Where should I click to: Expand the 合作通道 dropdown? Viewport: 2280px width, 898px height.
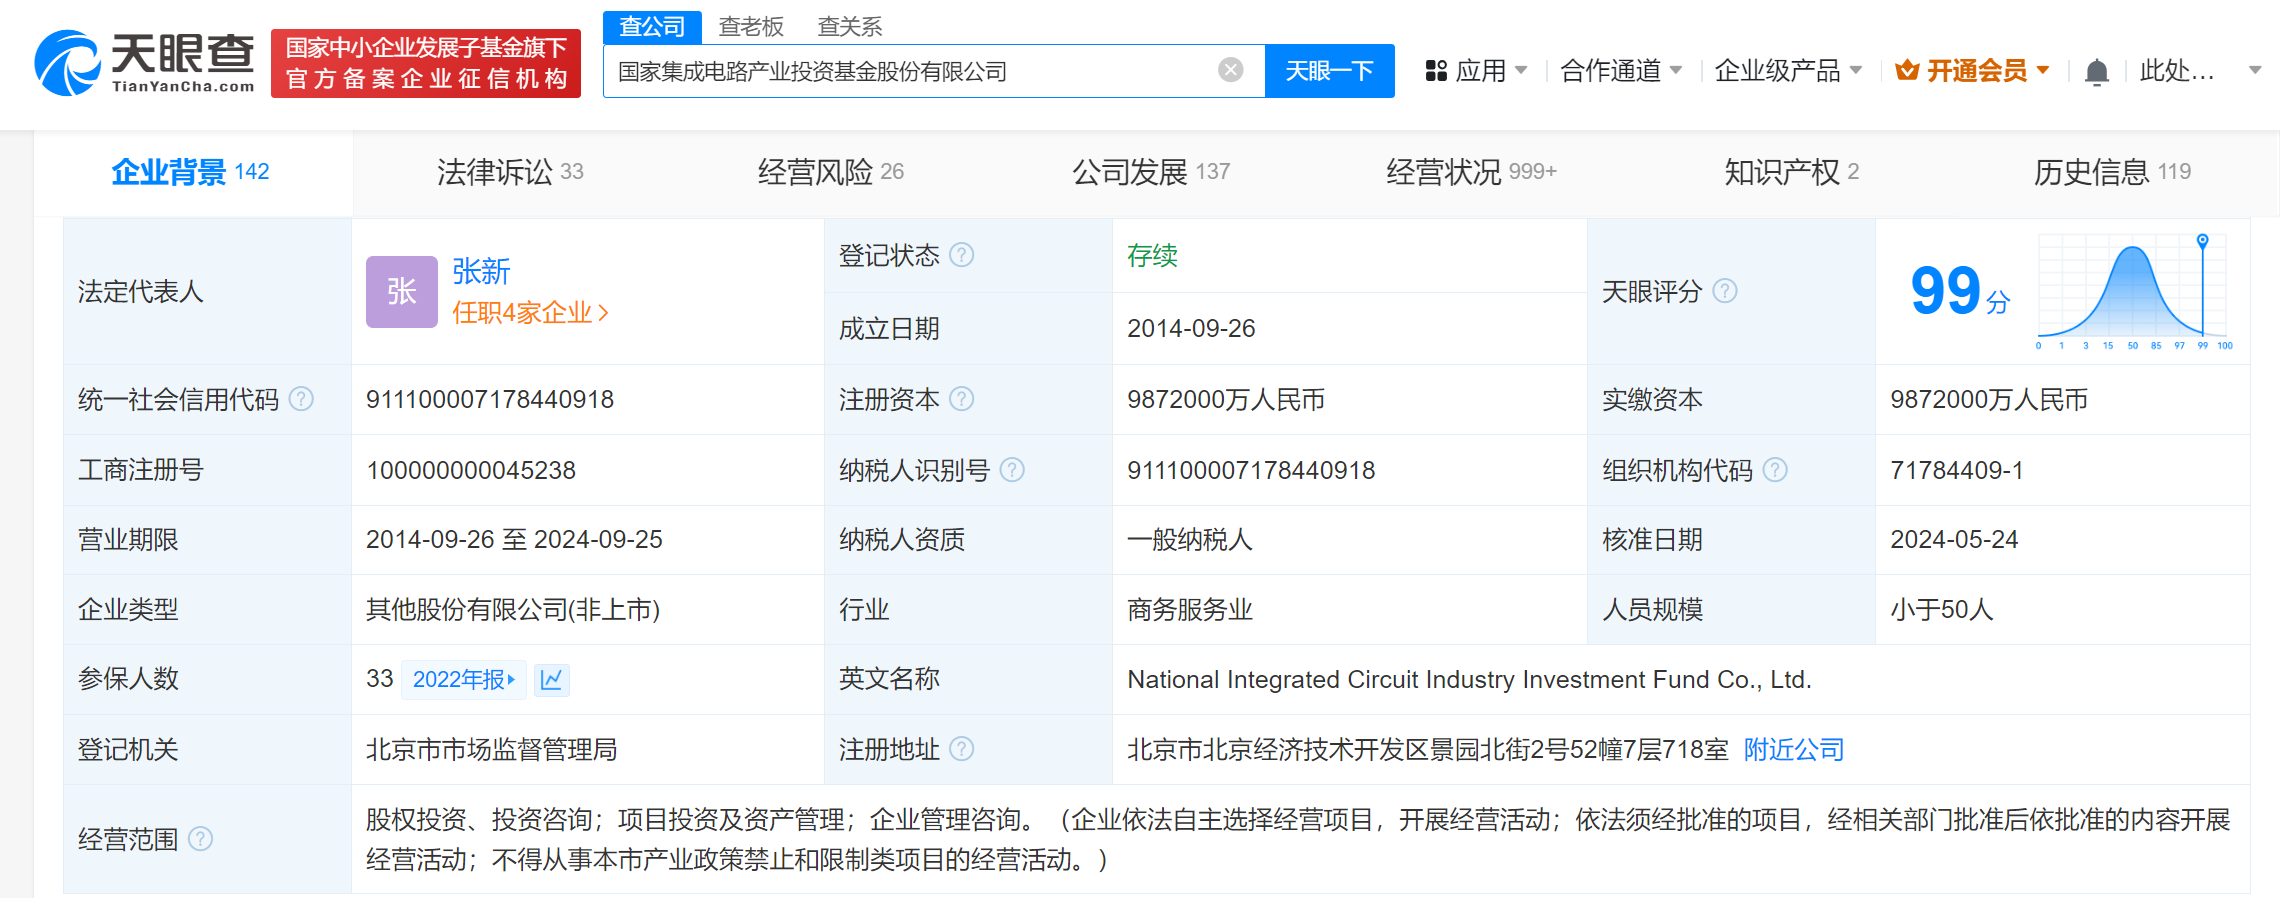click(1620, 71)
